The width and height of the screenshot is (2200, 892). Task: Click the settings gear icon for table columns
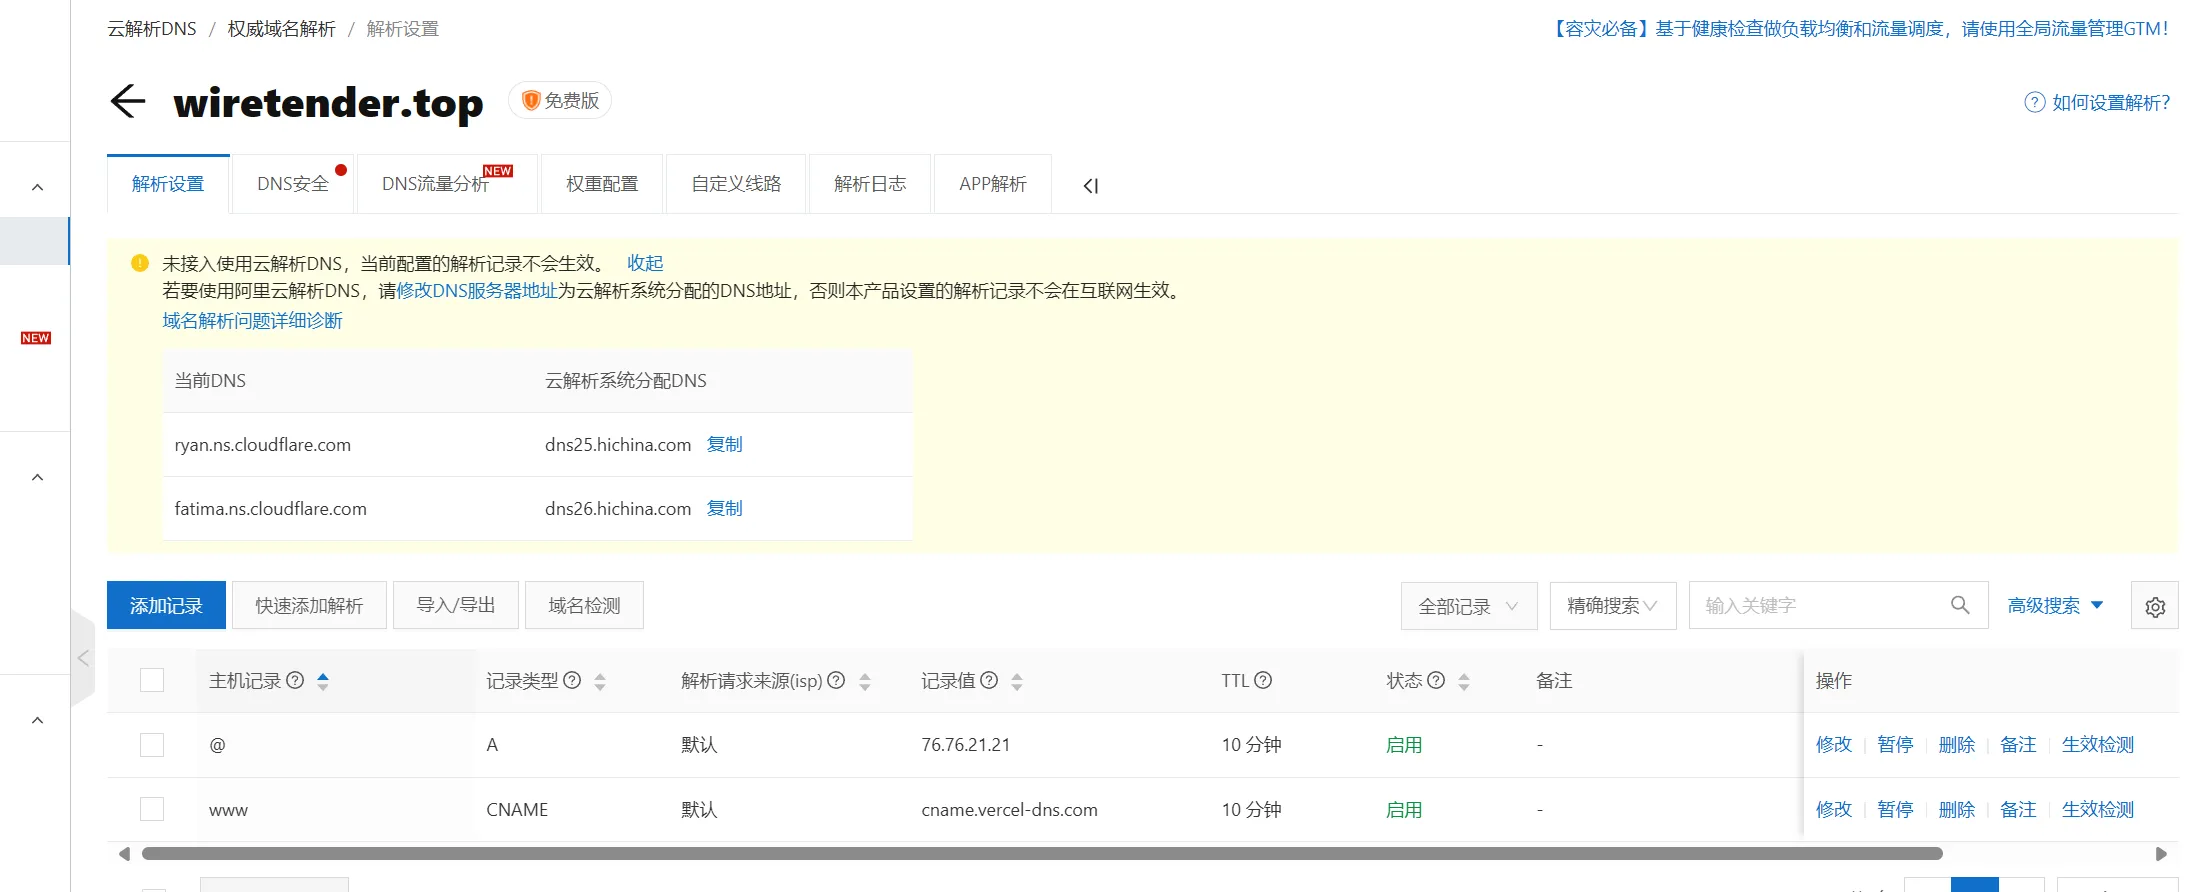[2155, 606]
